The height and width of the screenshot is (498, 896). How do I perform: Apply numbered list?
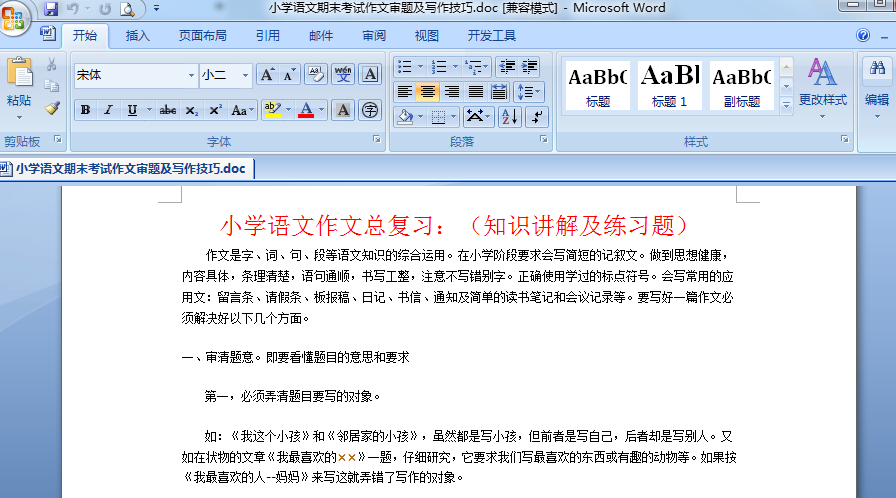click(x=439, y=67)
